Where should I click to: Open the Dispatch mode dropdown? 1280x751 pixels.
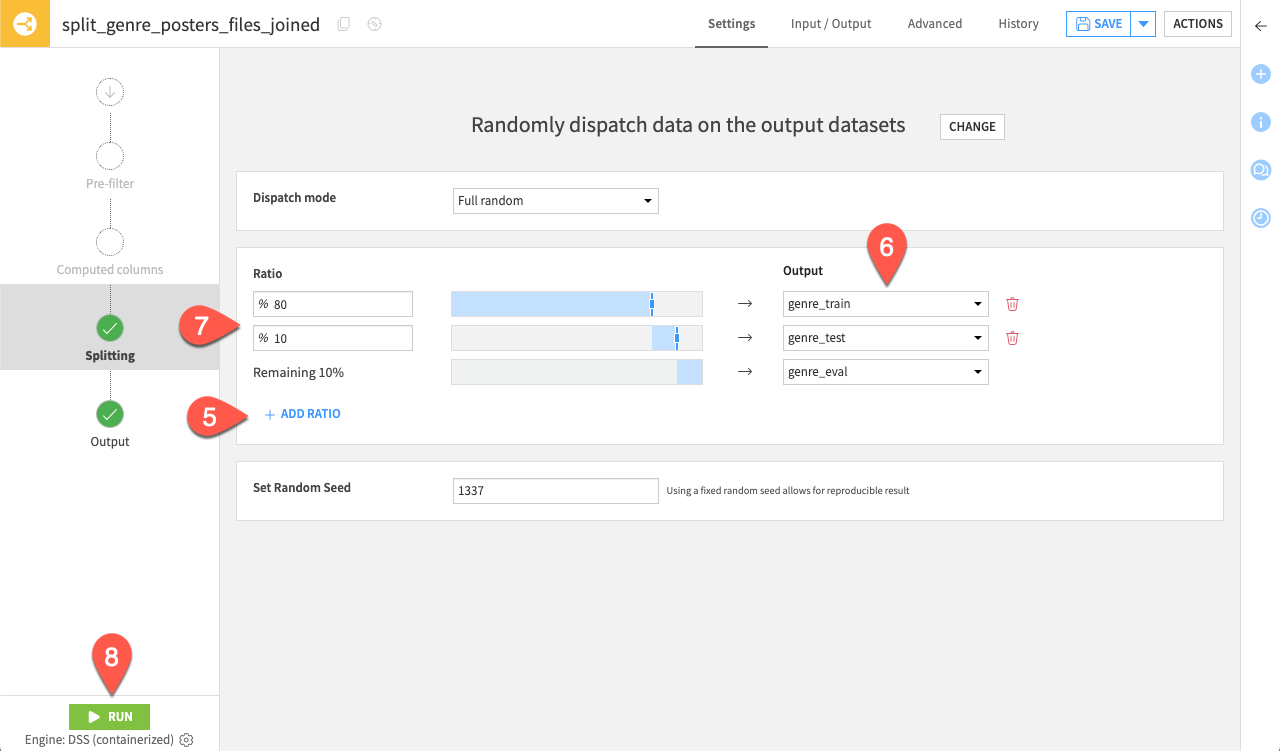pyautogui.click(x=555, y=200)
